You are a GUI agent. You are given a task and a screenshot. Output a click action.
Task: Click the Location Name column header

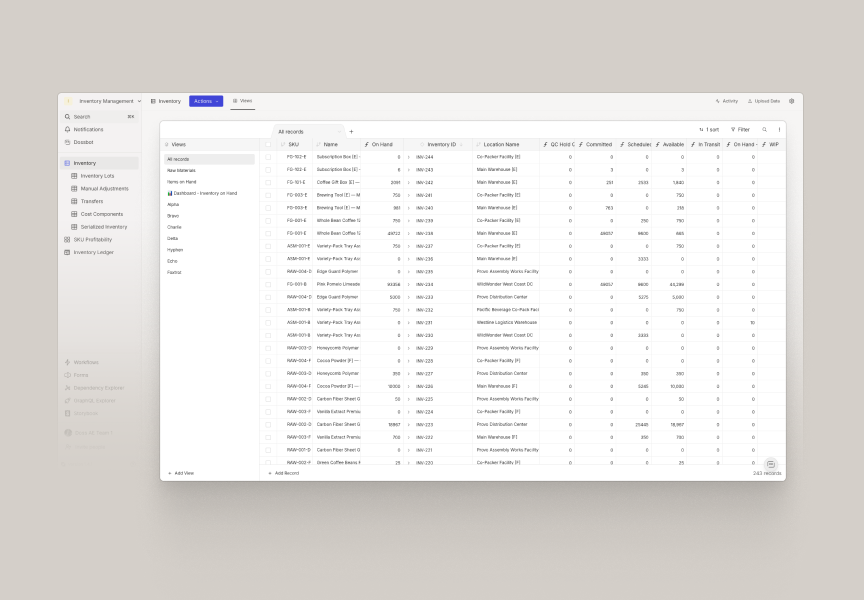506,144
